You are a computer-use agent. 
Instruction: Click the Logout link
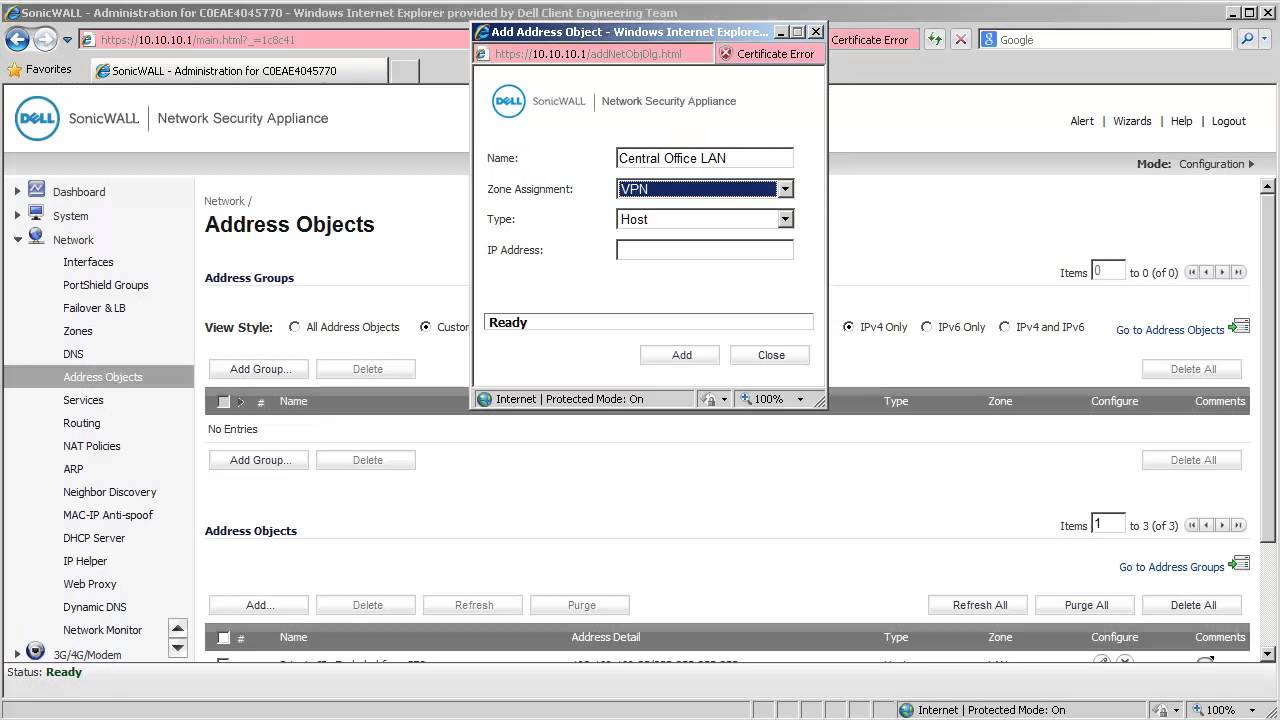coord(1229,121)
